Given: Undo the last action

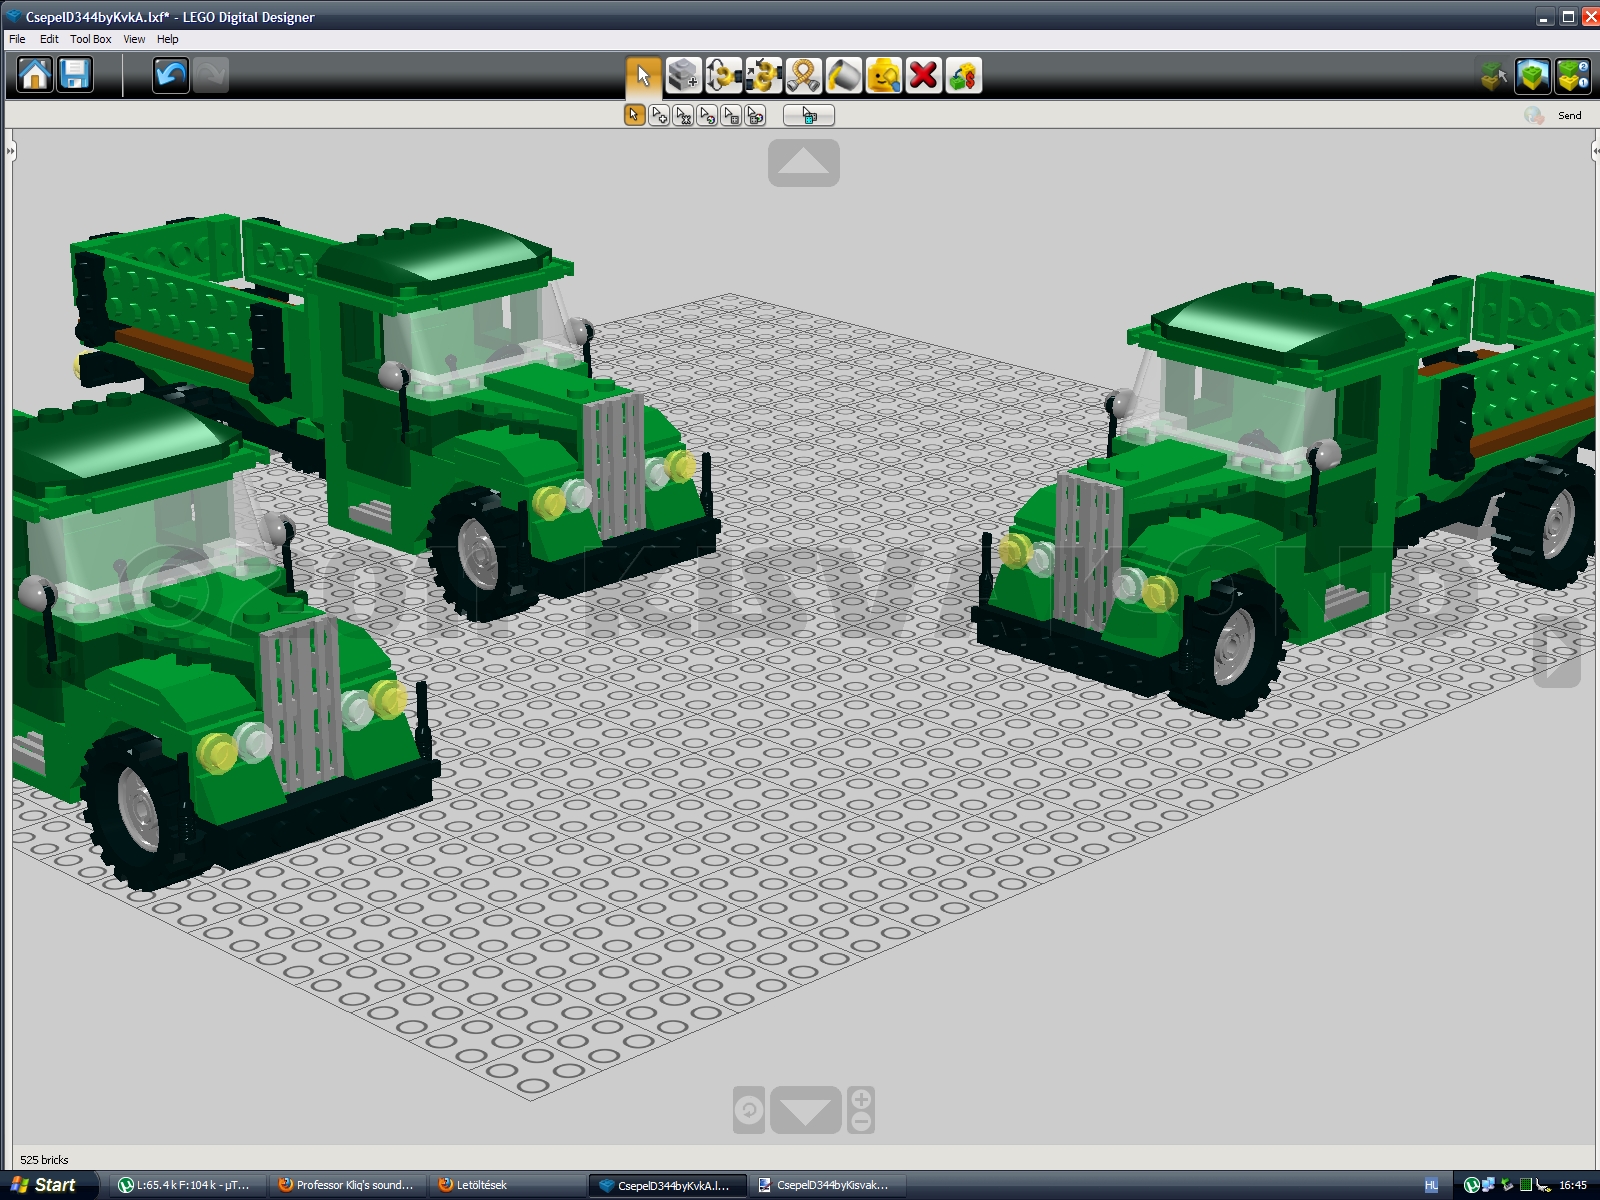Looking at the screenshot, I should pyautogui.click(x=171, y=75).
